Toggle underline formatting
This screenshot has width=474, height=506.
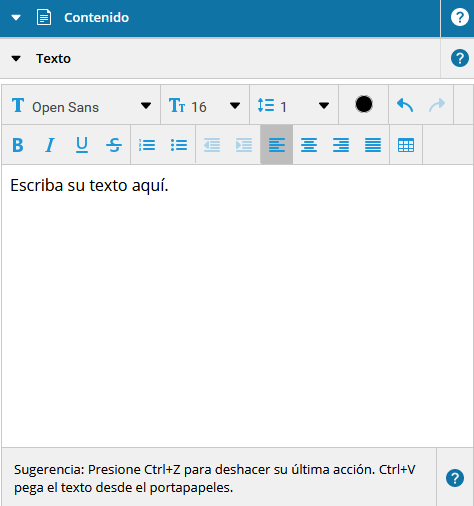[x=82, y=145]
